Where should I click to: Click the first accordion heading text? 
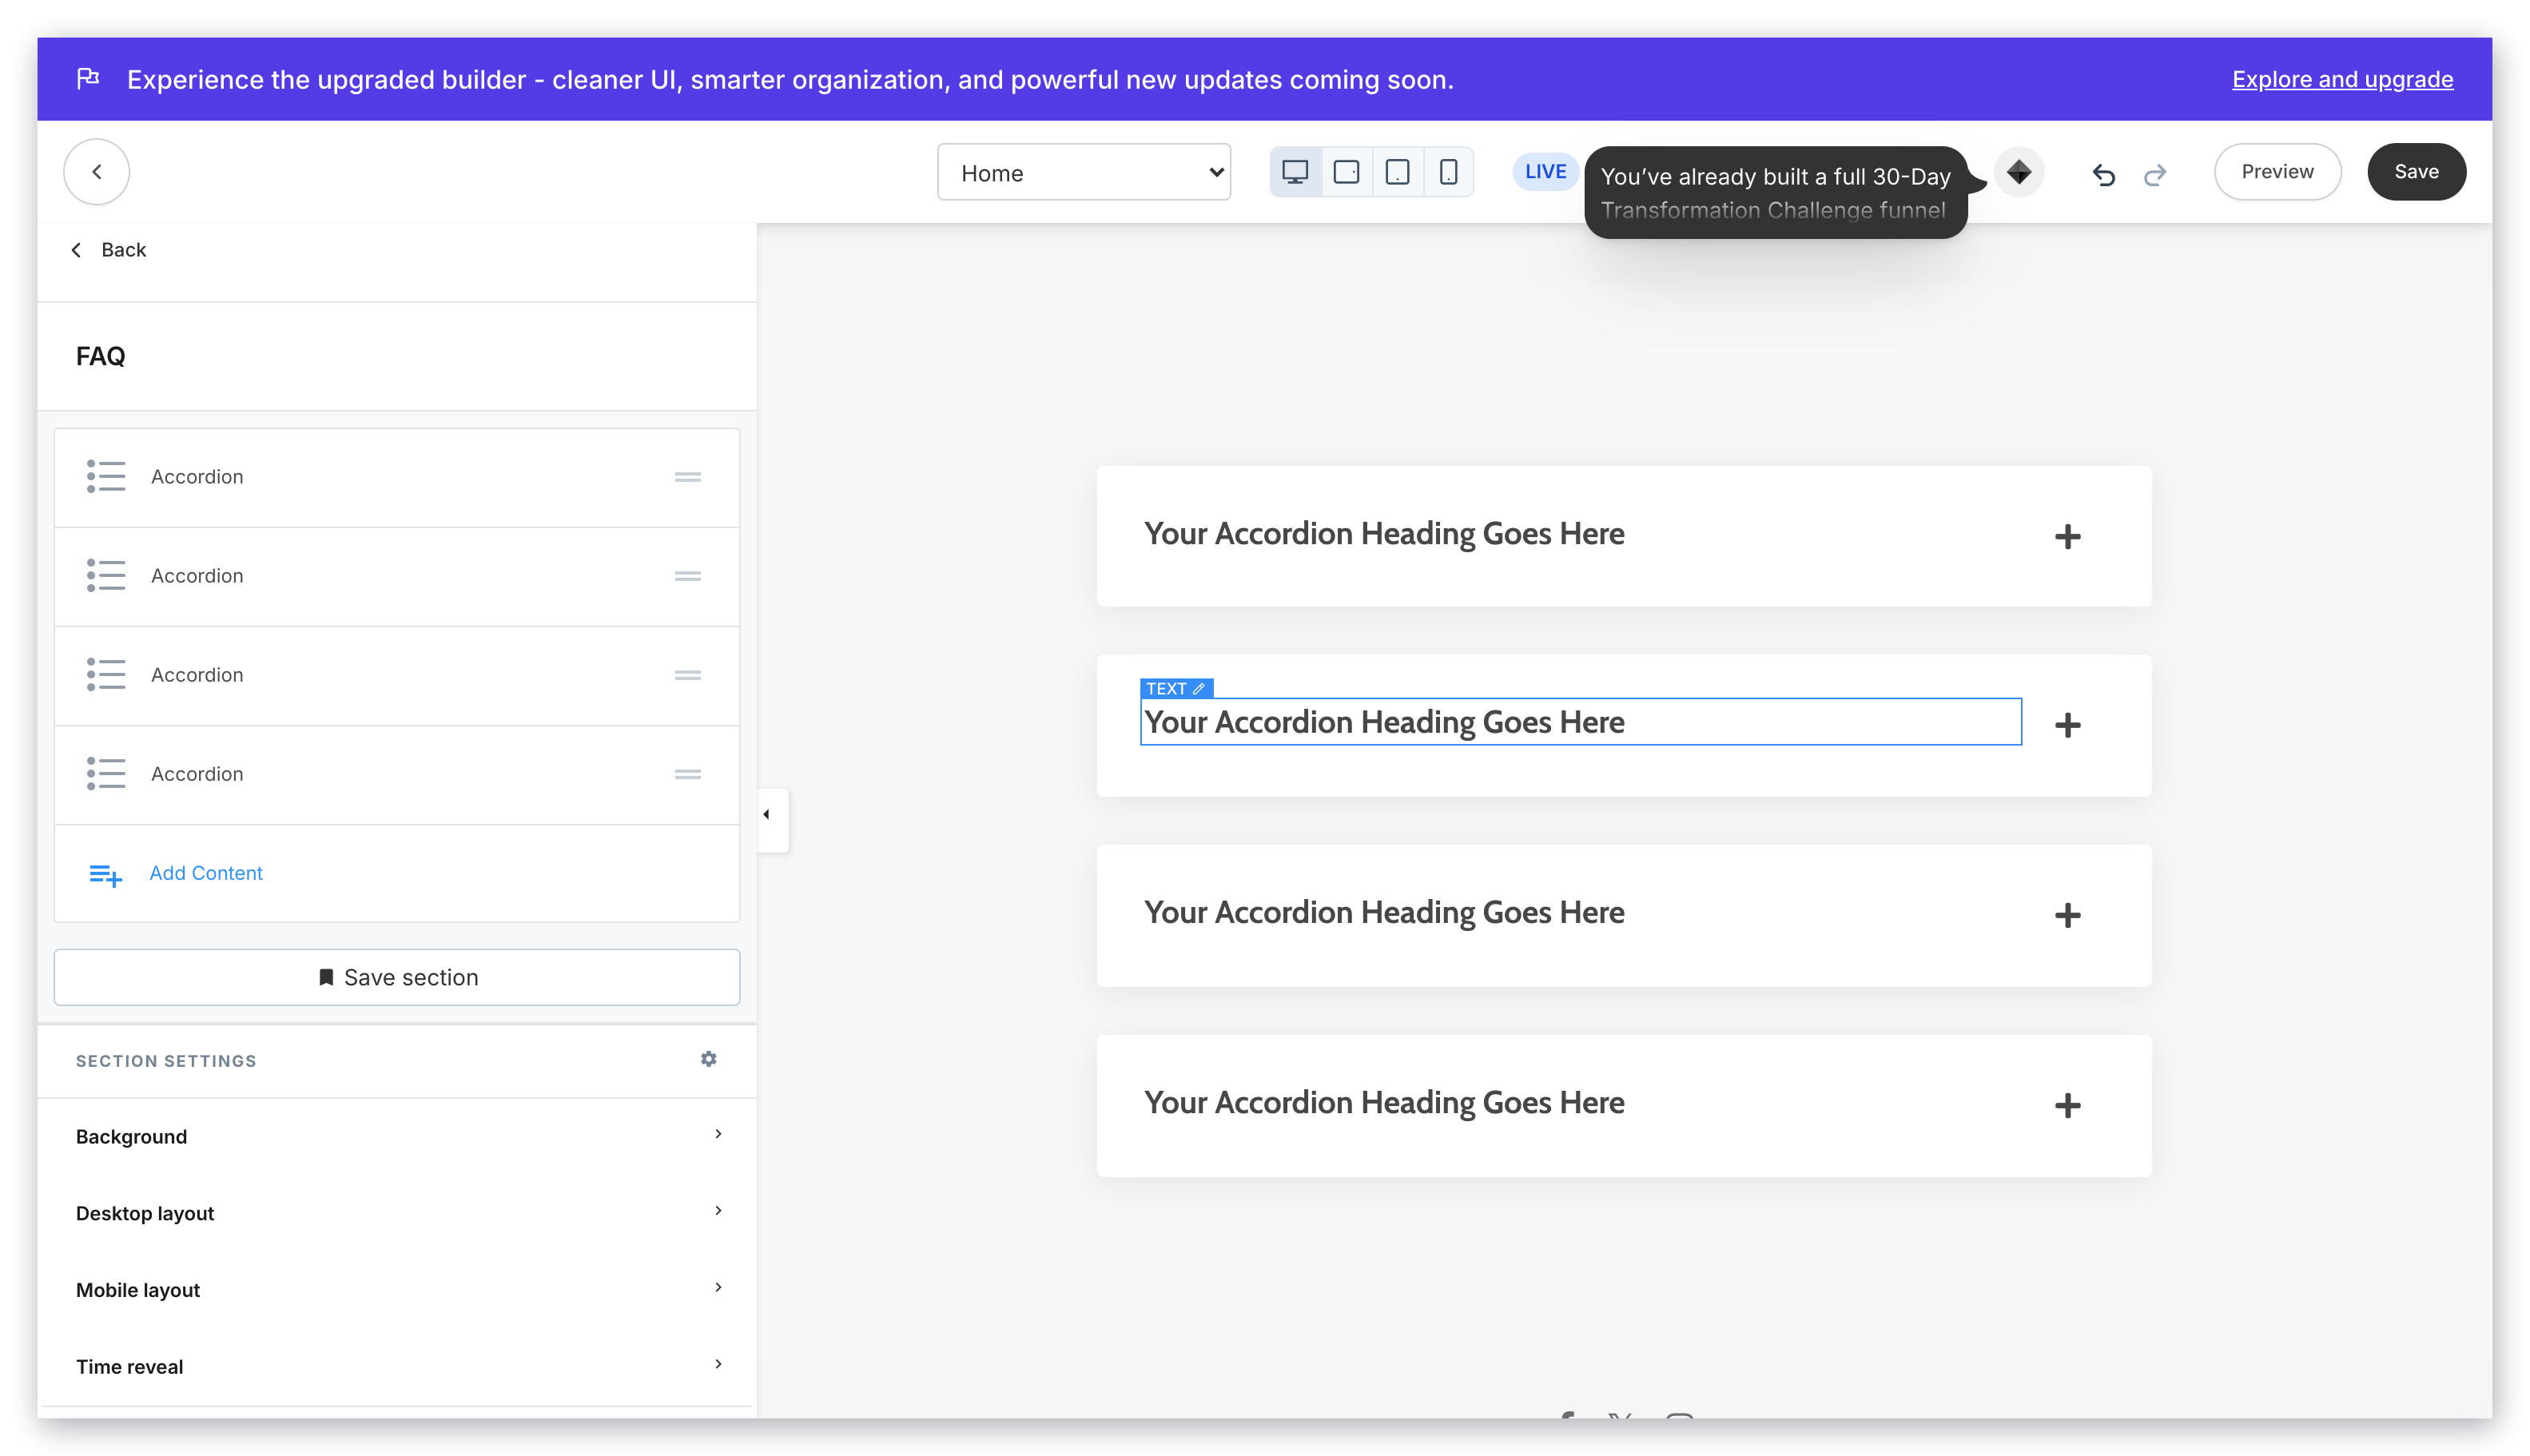point(1384,534)
